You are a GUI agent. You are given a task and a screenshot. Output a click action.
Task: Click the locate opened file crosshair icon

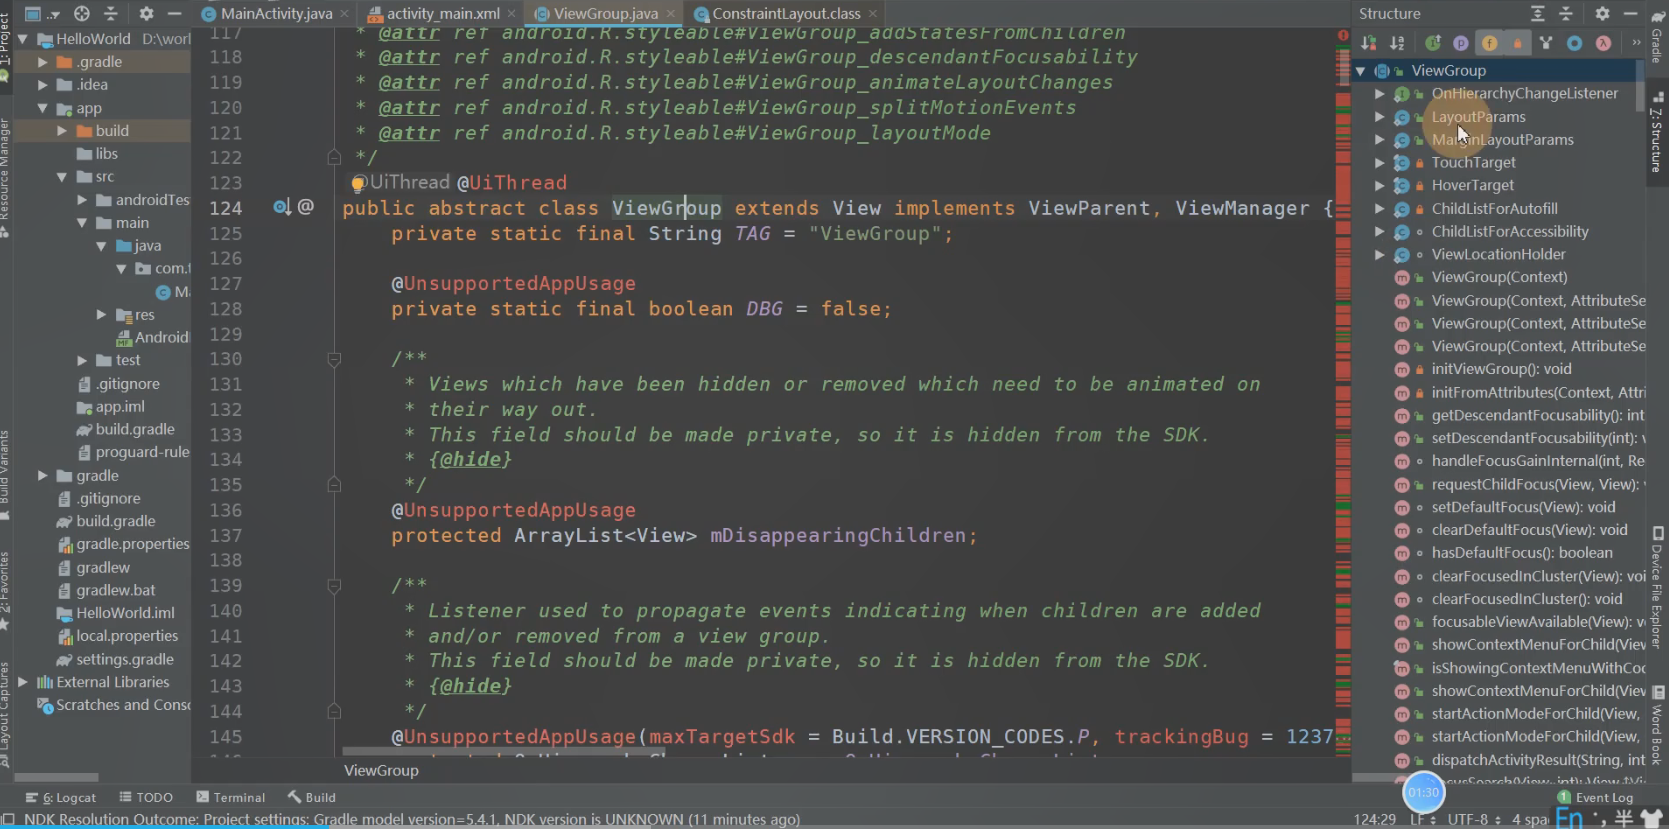point(82,14)
